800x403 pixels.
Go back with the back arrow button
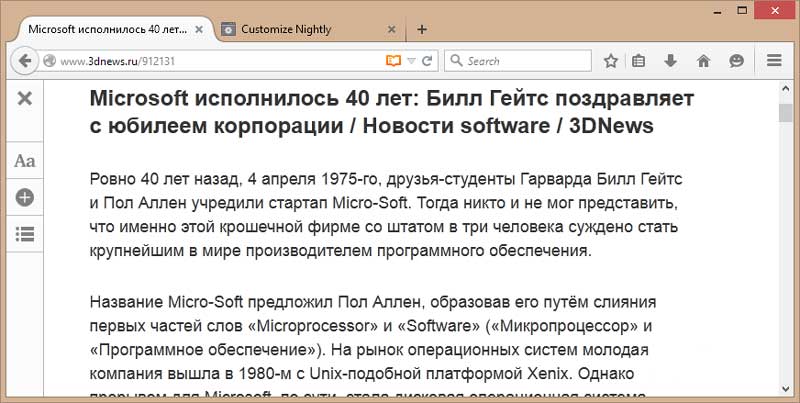pos(24,61)
